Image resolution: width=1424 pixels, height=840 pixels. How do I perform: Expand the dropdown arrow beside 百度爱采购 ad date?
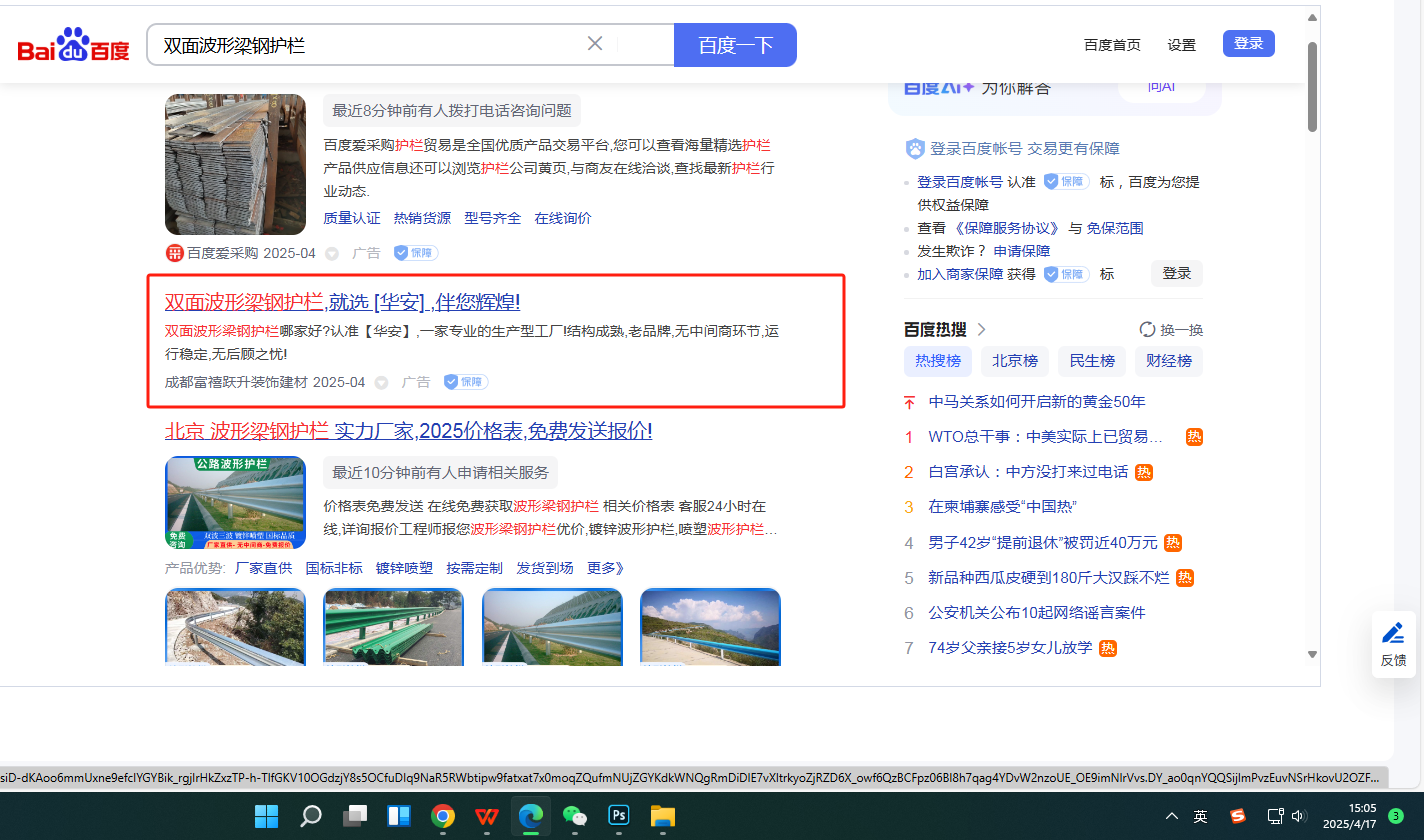point(332,254)
